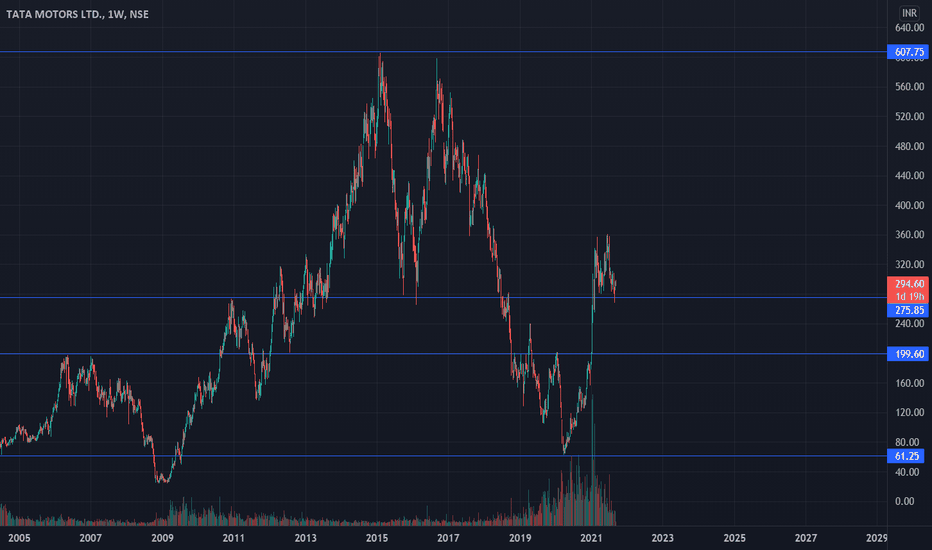Click the 2029 time axis label
Image resolution: width=932 pixels, height=550 pixels.
pos(877,538)
